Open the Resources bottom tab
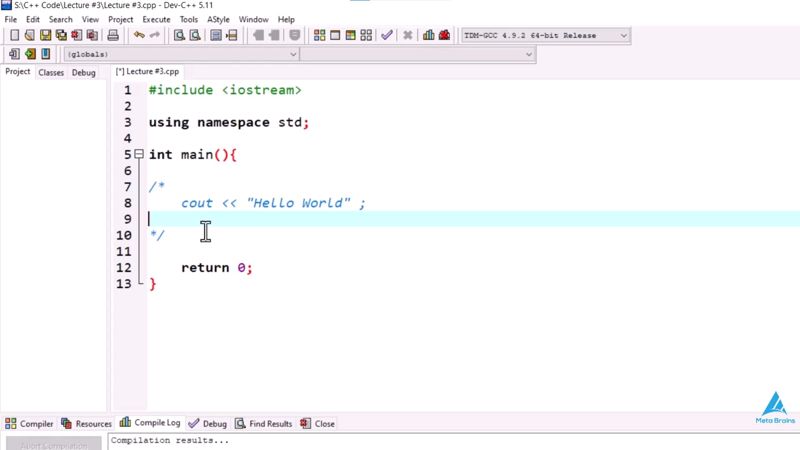The height and width of the screenshot is (450, 800). coord(86,423)
